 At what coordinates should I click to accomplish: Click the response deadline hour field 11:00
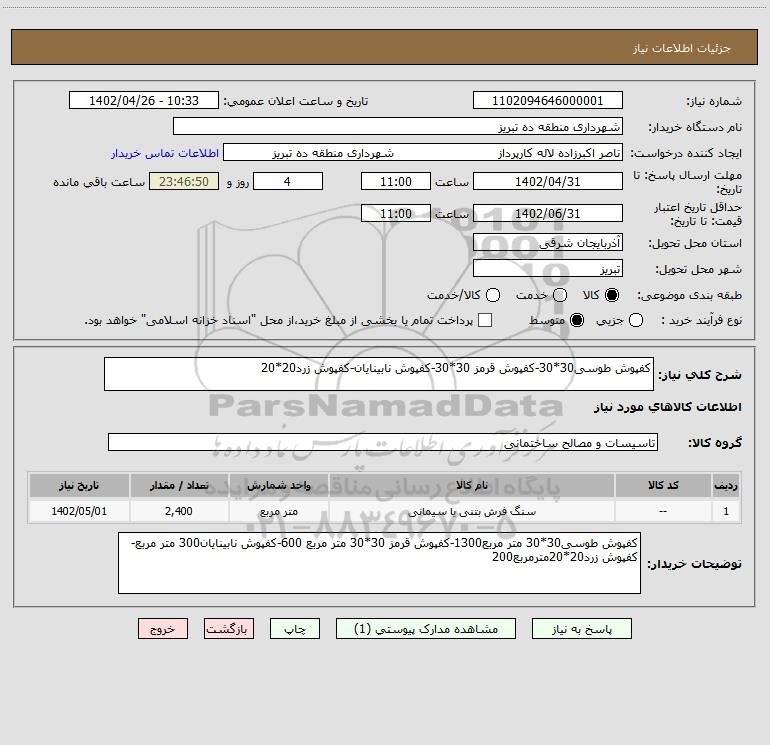coord(396,181)
